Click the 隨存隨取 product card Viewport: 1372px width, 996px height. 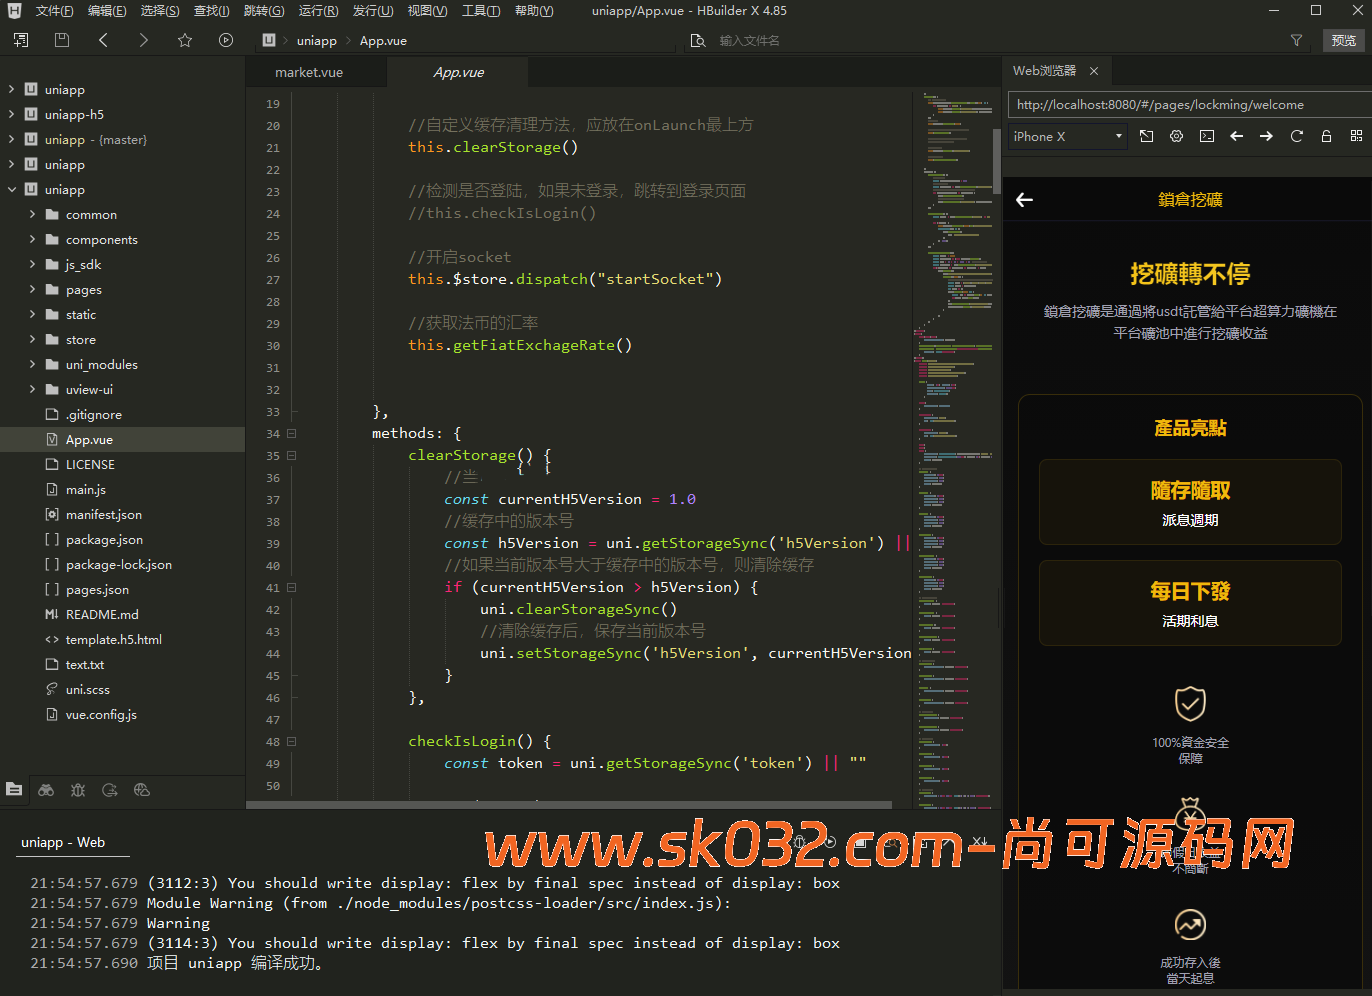pyautogui.click(x=1190, y=502)
